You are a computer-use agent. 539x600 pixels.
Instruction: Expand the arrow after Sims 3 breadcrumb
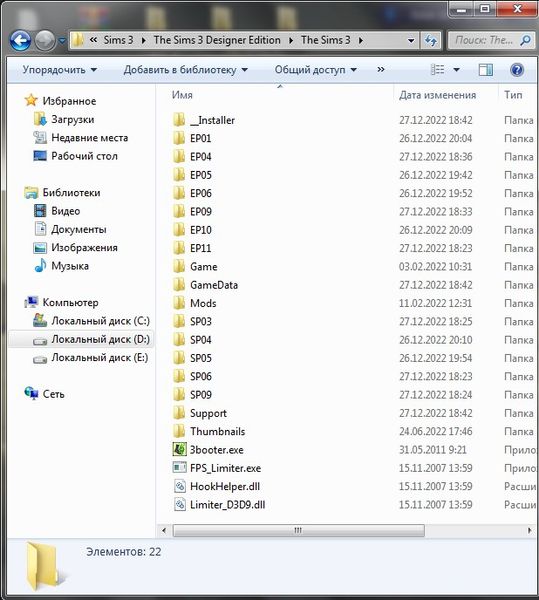pyautogui.click(x=143, y=40)
